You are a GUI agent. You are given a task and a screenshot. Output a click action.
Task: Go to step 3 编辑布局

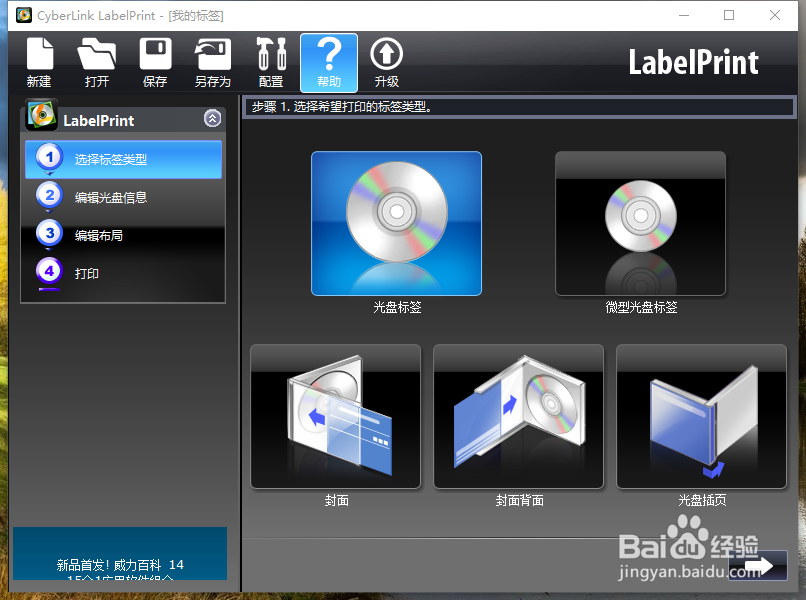tap(123, 235)
